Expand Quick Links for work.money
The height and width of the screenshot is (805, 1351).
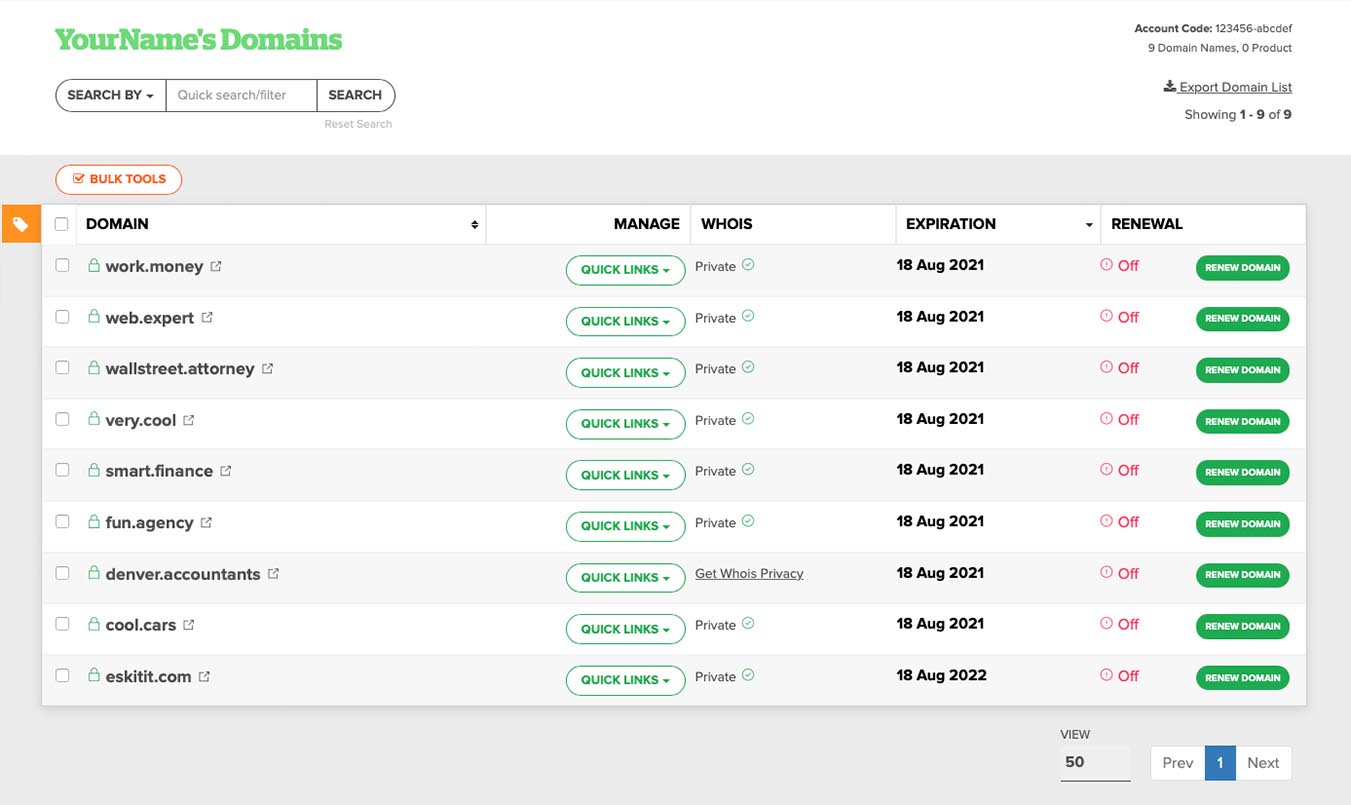pyautogui.click(x=625, y=270)
